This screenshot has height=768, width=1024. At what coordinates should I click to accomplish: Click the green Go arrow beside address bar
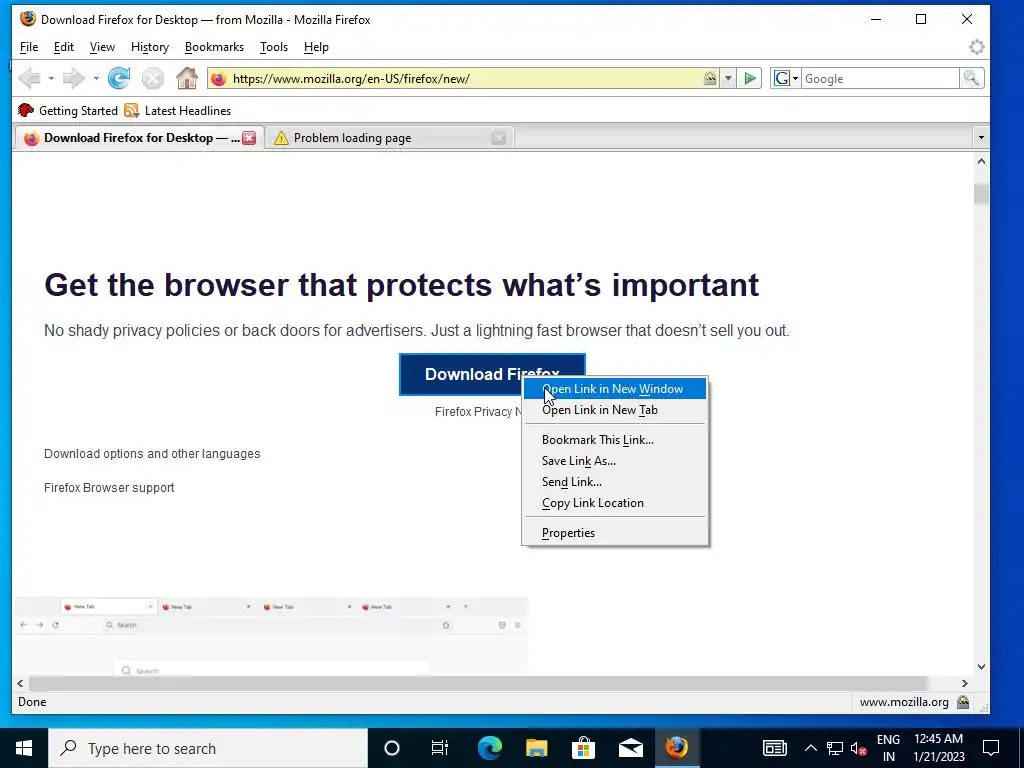(750, 78)
